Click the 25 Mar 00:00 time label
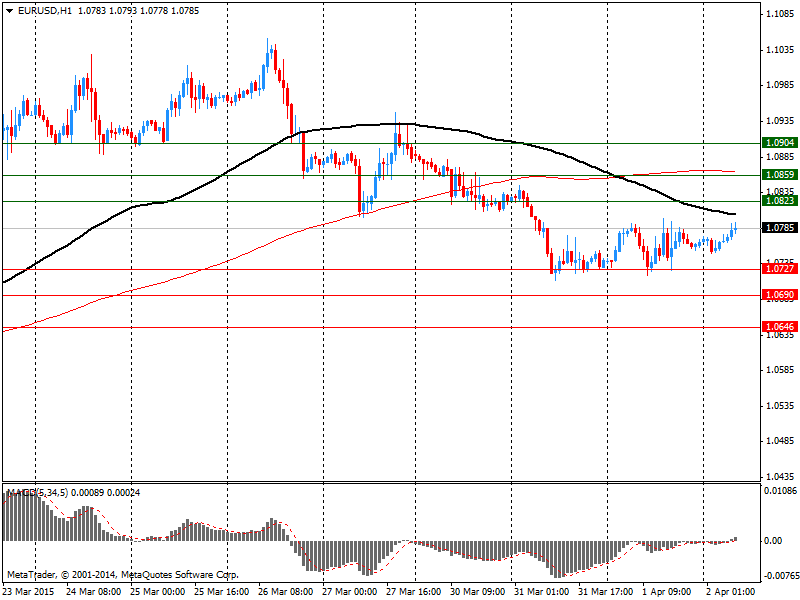The height and width of the screenshot is (600, 800). 158,592
